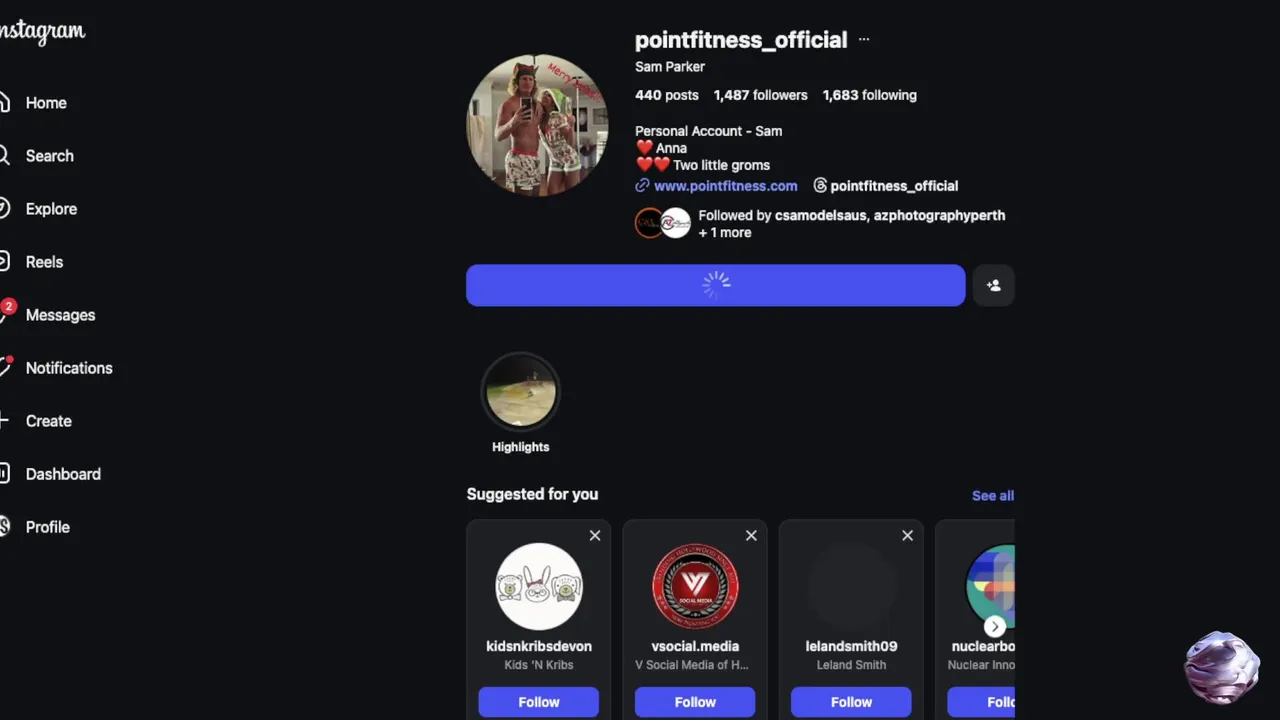
Task: Open the floating assistant orb icon
Action: click(1221, 667)
